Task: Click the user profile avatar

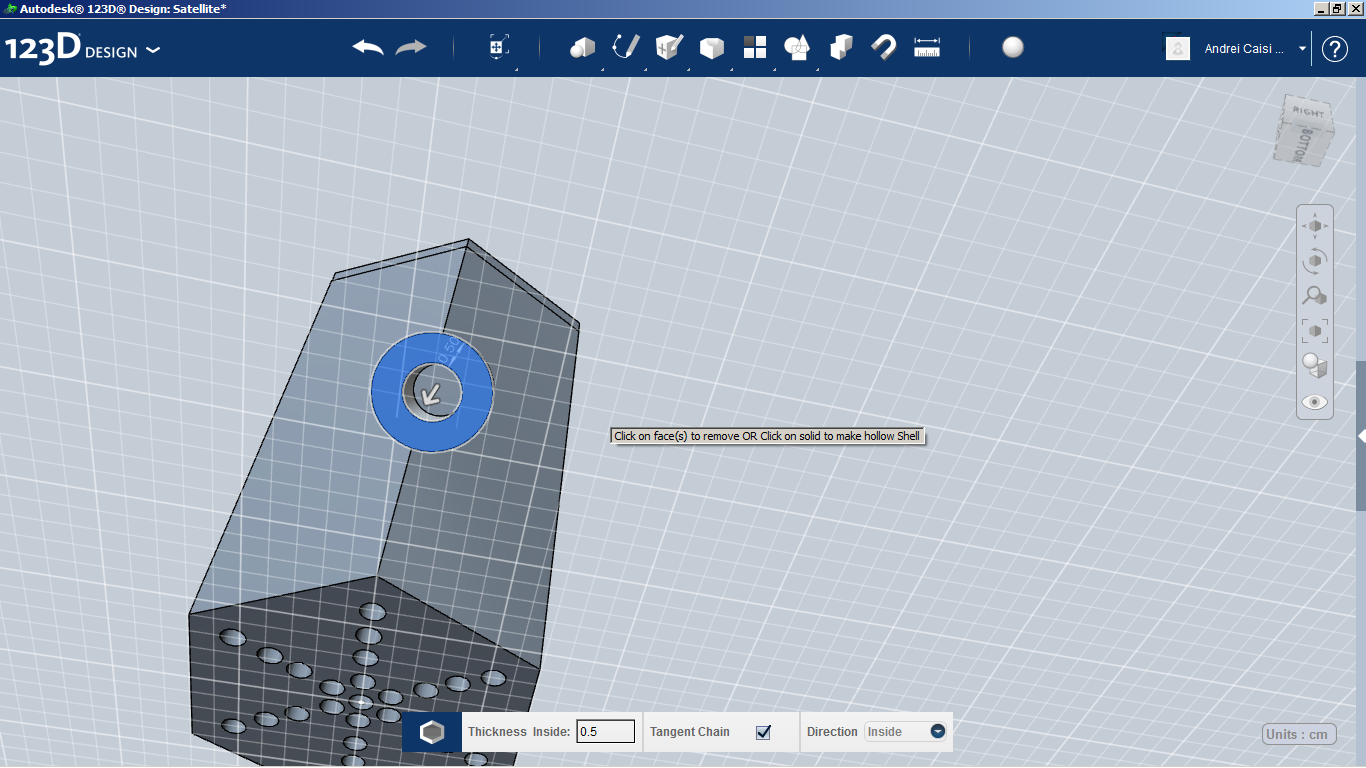Action: coord(1178,48)
